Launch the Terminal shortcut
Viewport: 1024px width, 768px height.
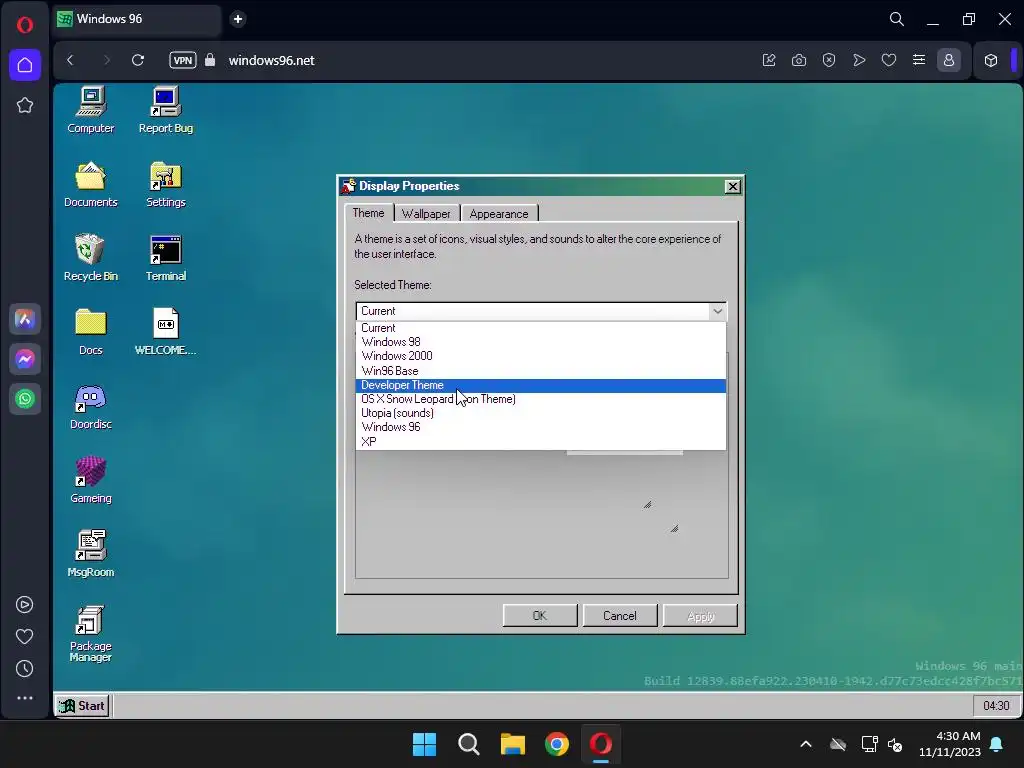165,258
